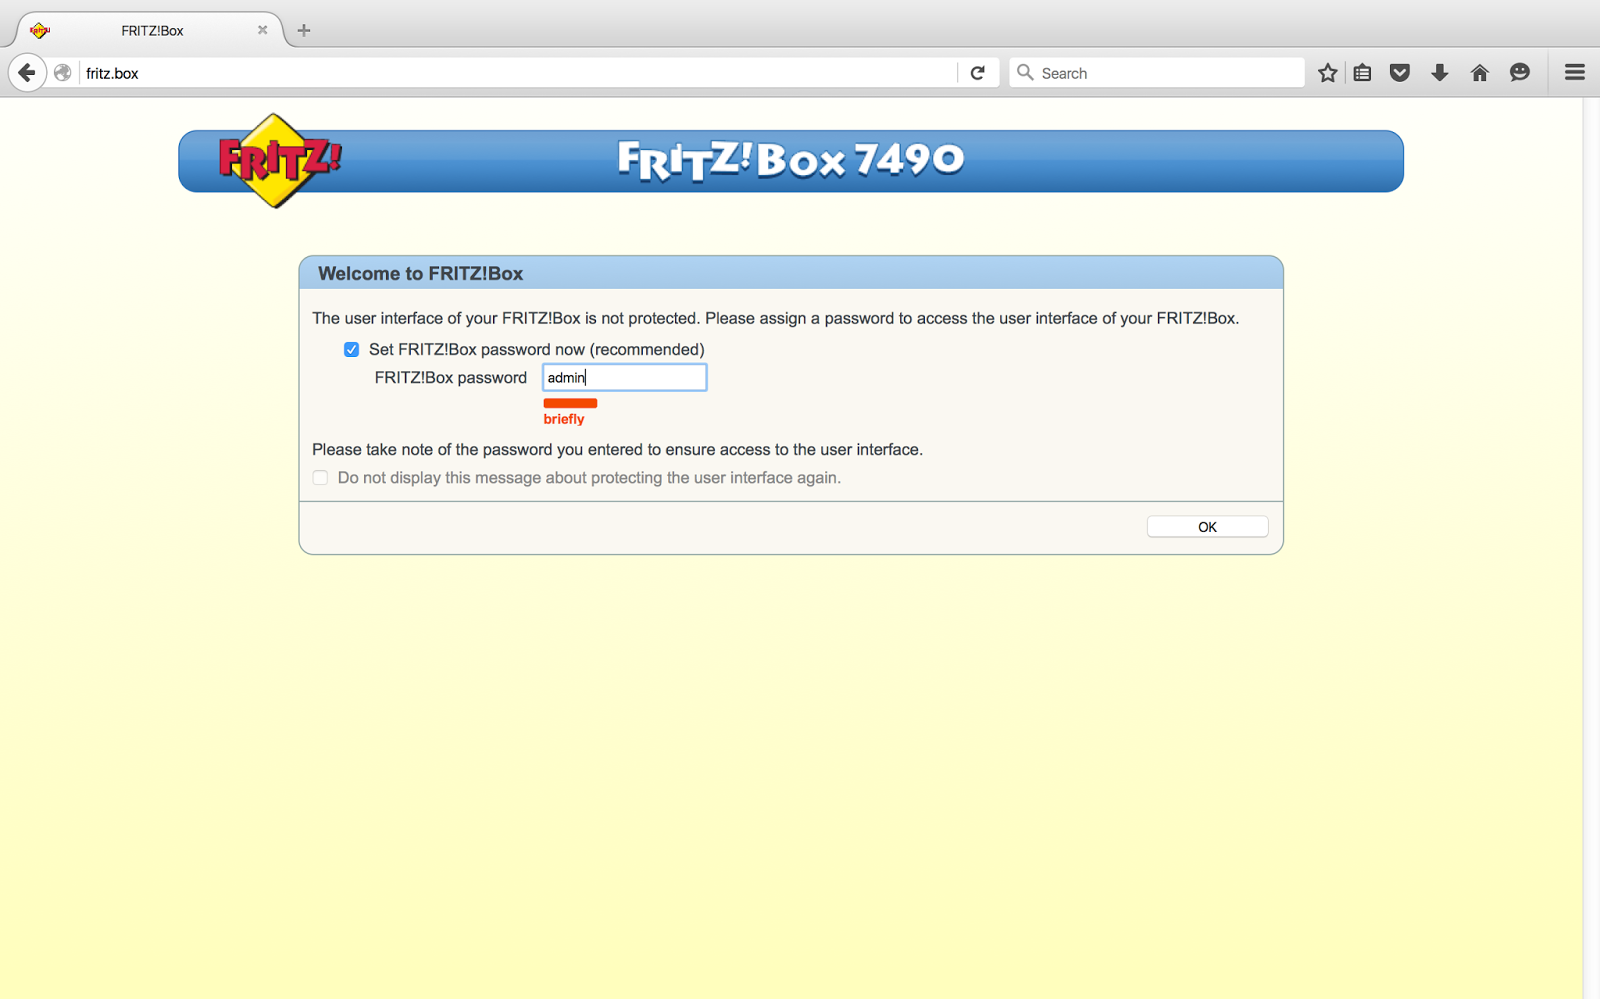Reload the fritz.box page

(x=978, y=73)
